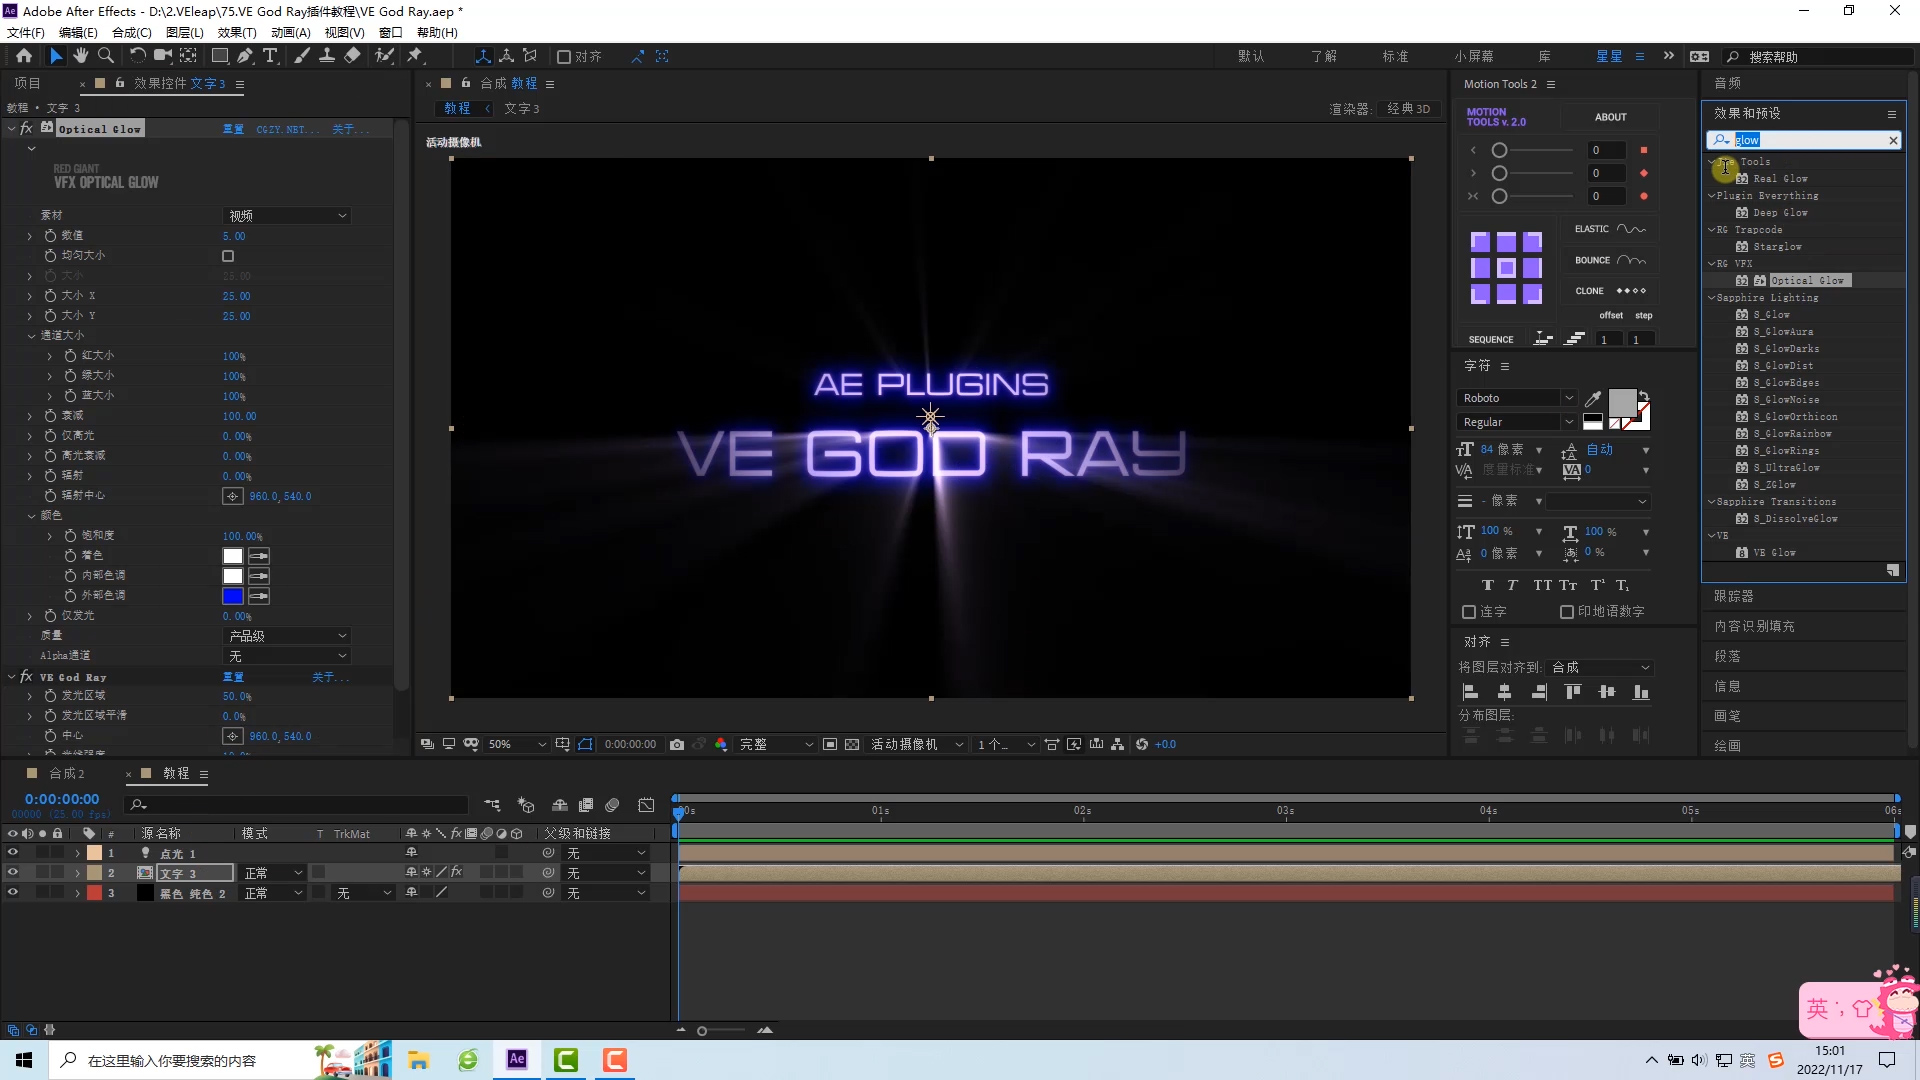Switch to the 项目 panel tab
The width and height of the screenshot is (1920, 1080).
[27, 83]
